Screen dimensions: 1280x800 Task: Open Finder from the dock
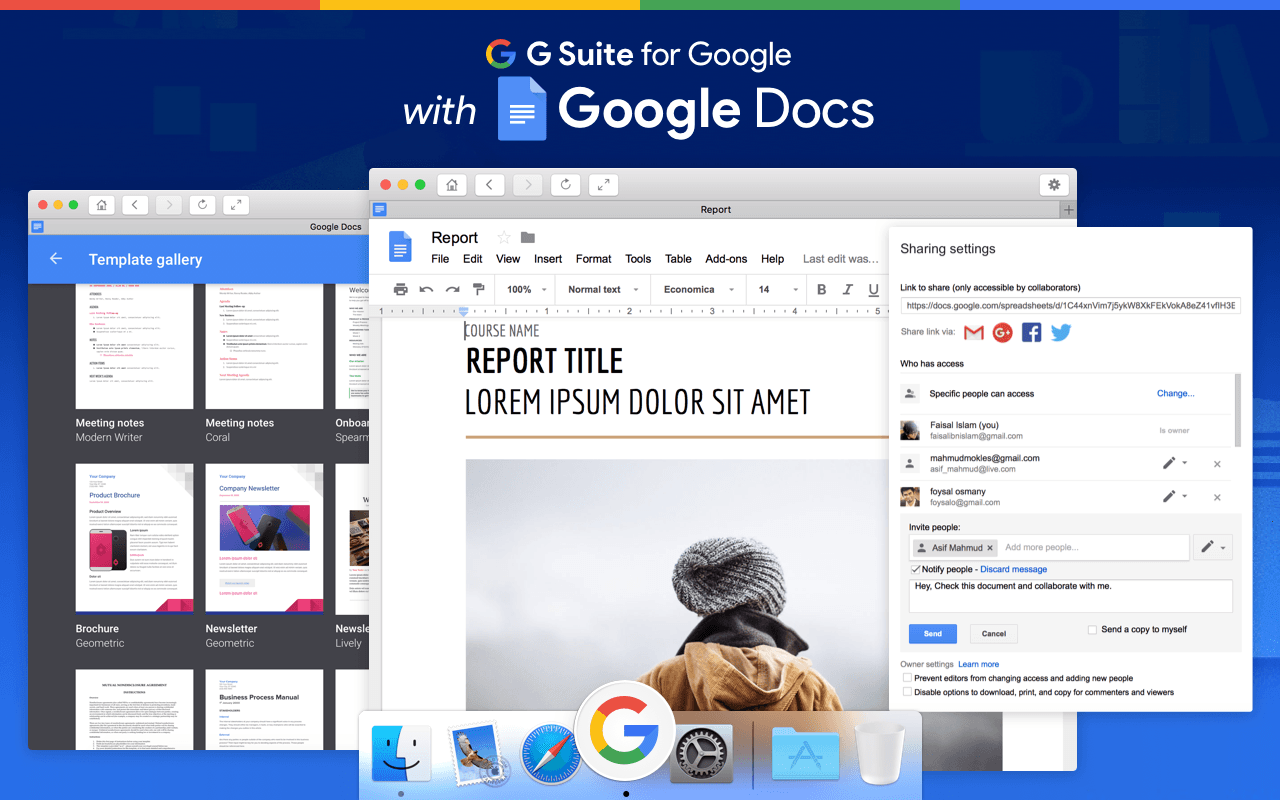tap(401, 754)
